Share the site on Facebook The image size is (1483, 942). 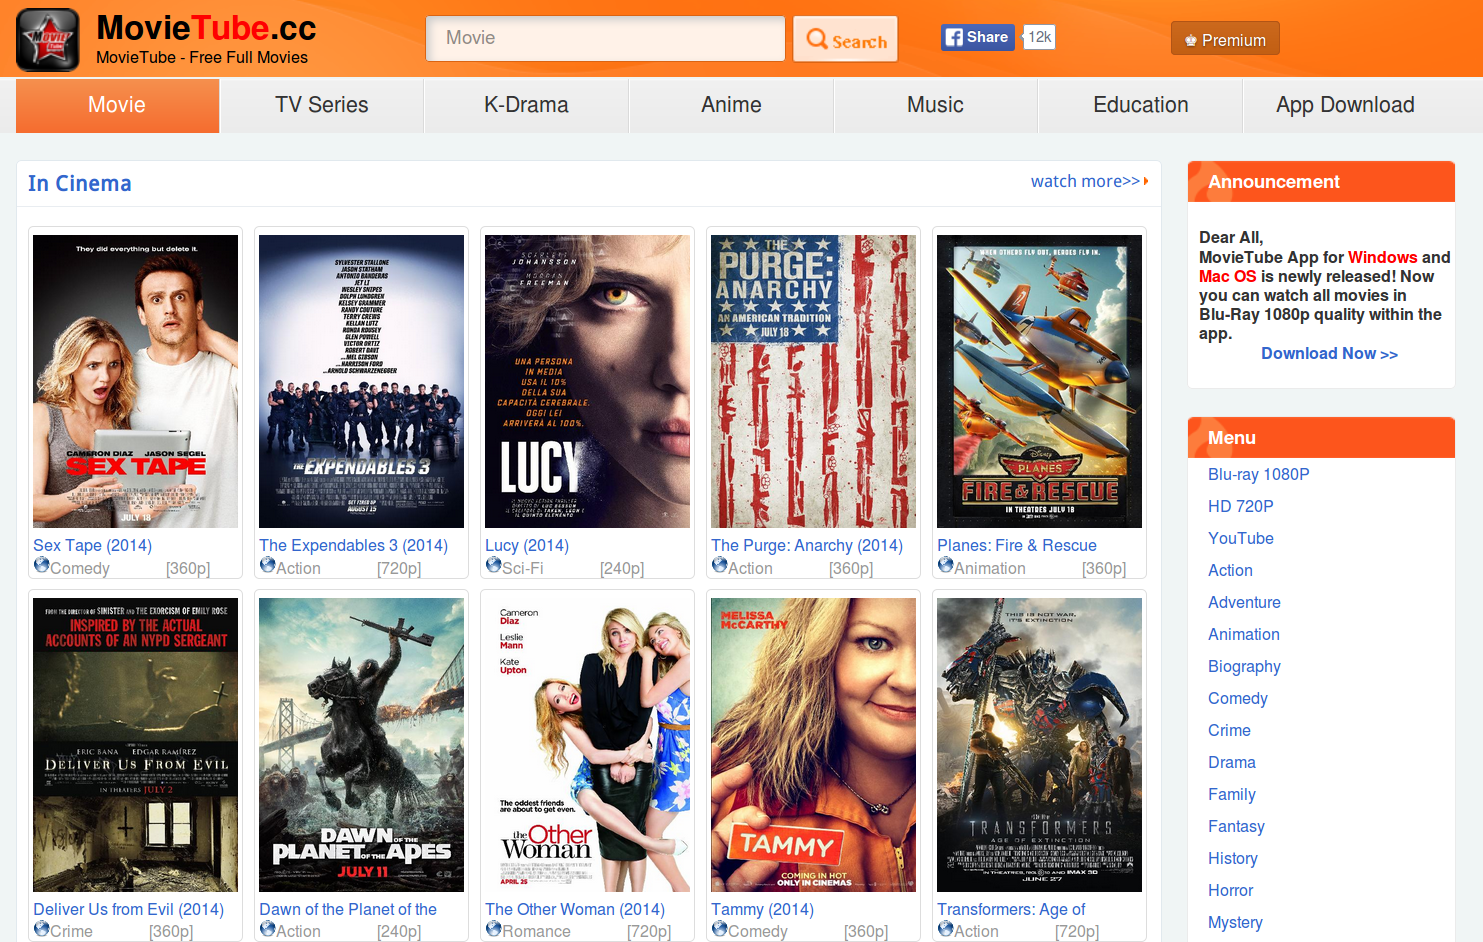pyautogui.click(x=978, y=37)
